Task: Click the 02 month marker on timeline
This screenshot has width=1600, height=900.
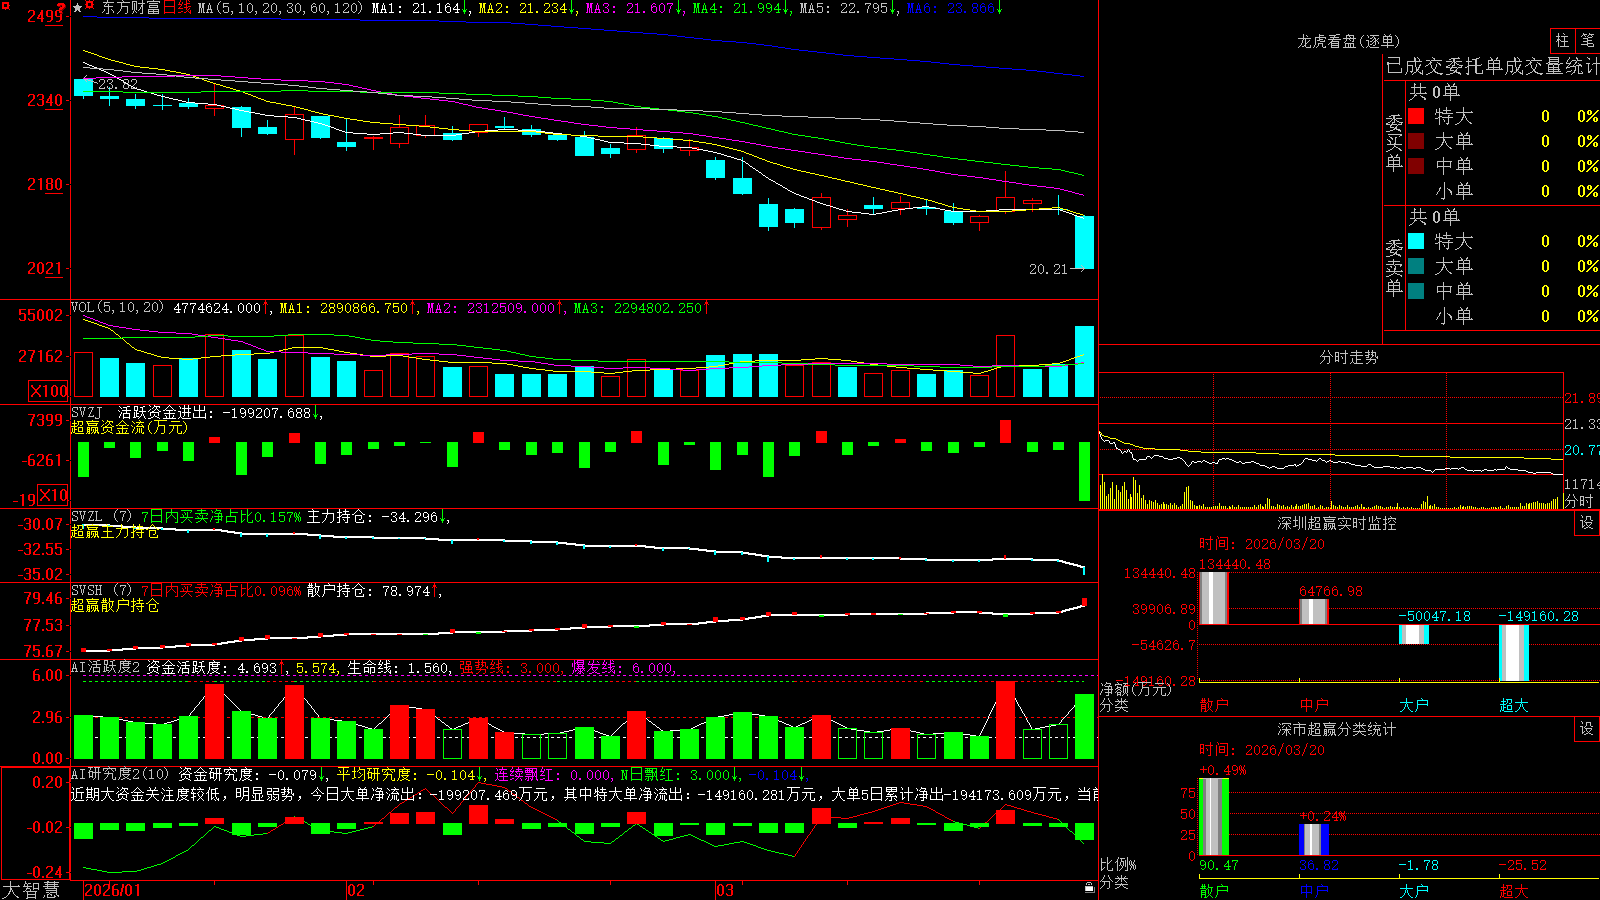Action: pyautogui.click(x=356, y=890)
